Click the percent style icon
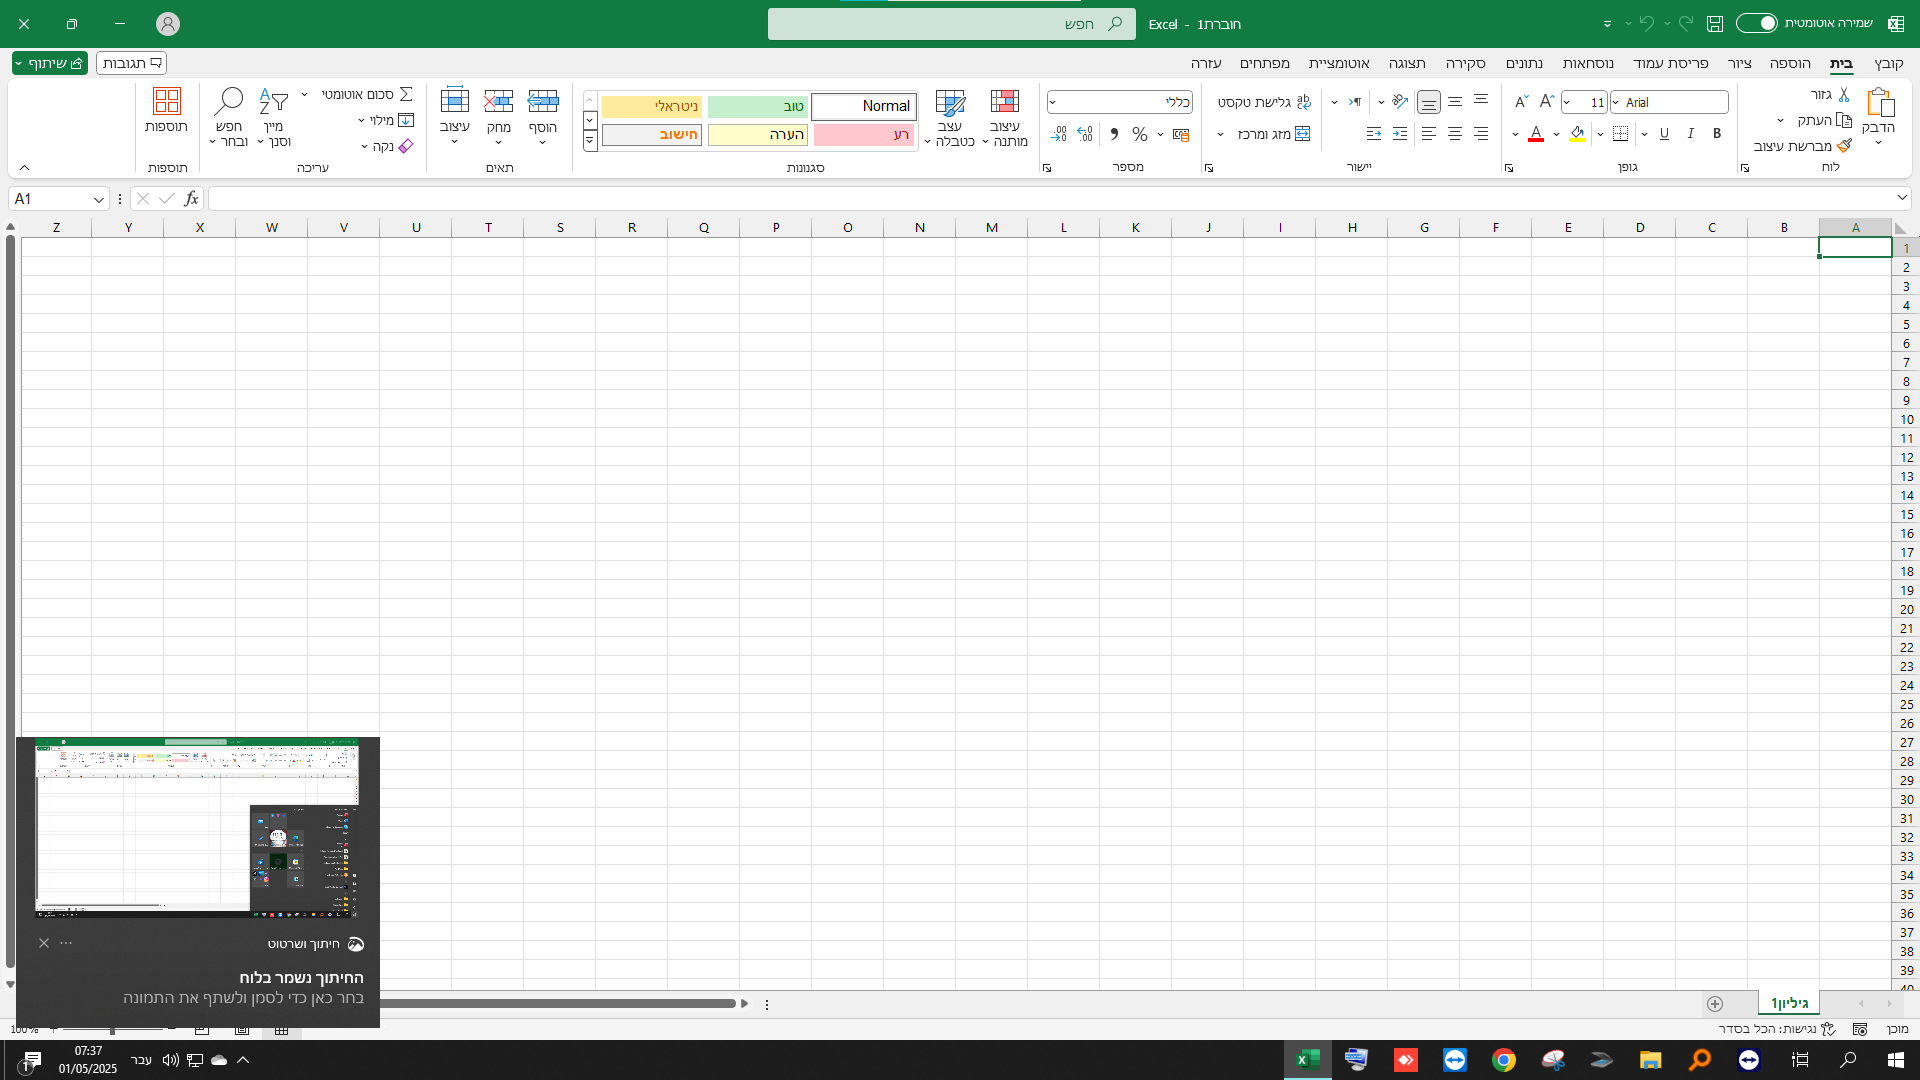Screen dimensions: 1920x1080 [x=1139, y=134]
